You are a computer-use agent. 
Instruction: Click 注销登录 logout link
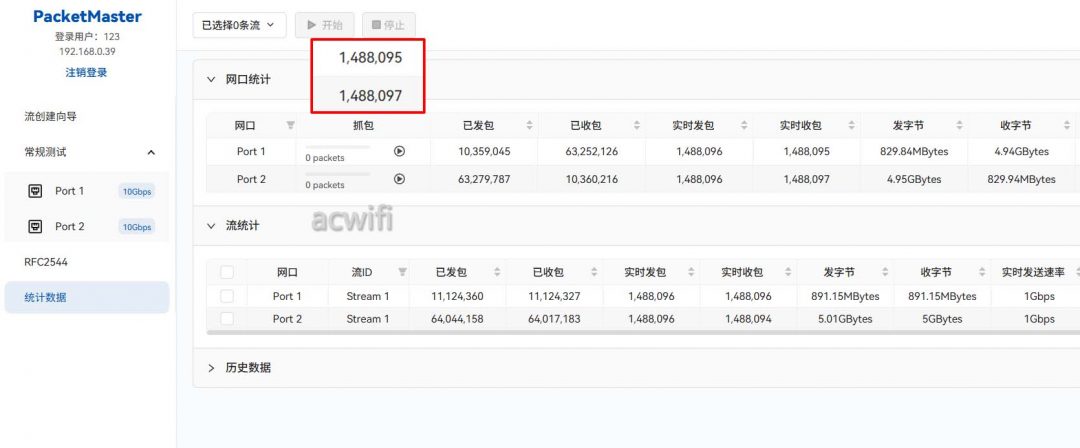[86, 72]
